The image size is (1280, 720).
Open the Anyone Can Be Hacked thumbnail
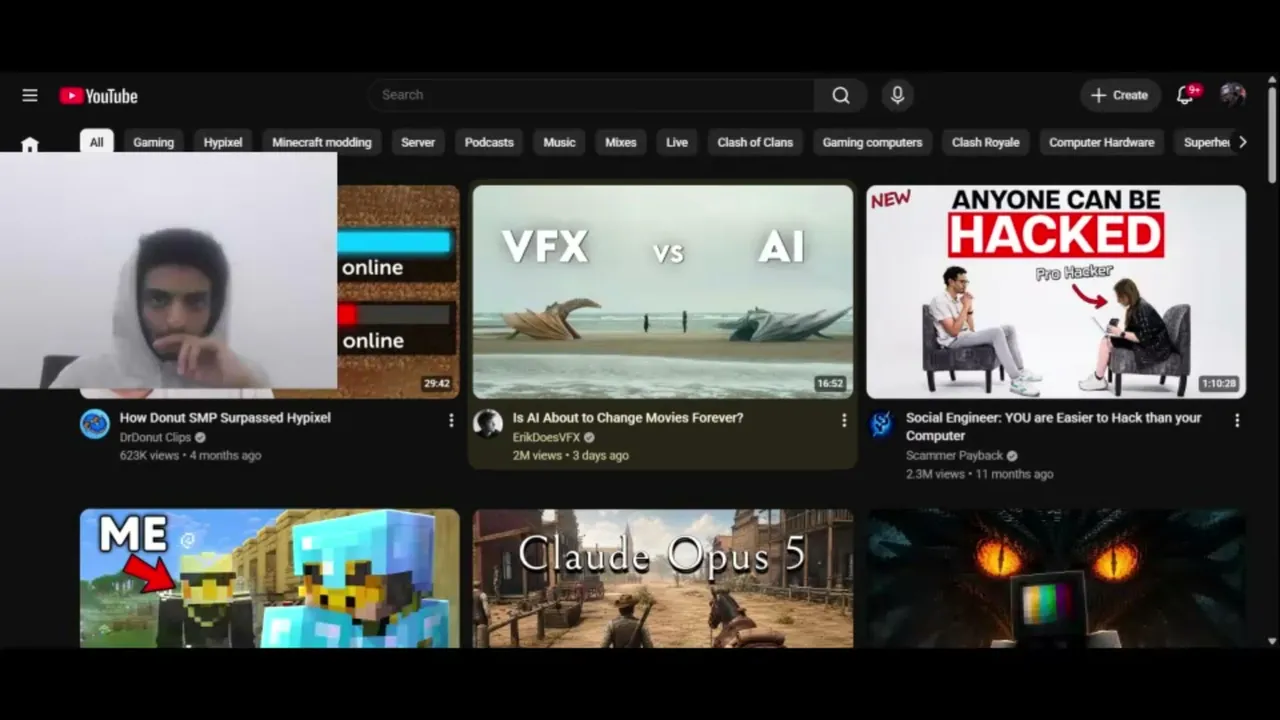[x=1056, y=292]
